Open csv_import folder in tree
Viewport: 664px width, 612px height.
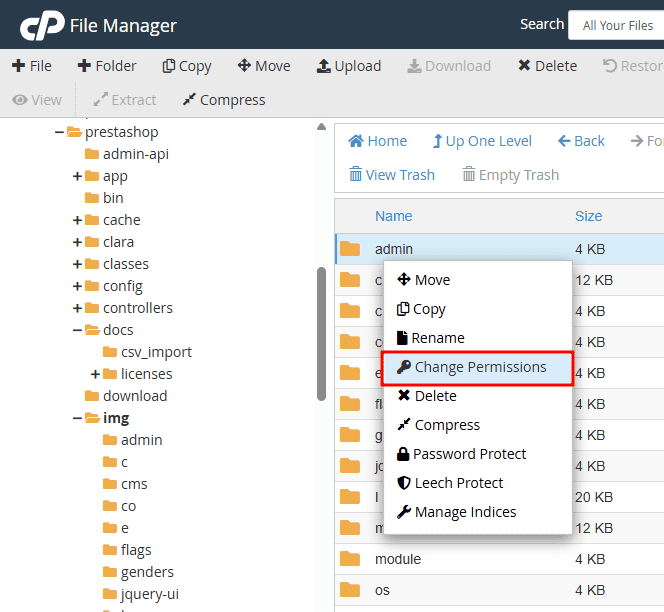(156, 352)
